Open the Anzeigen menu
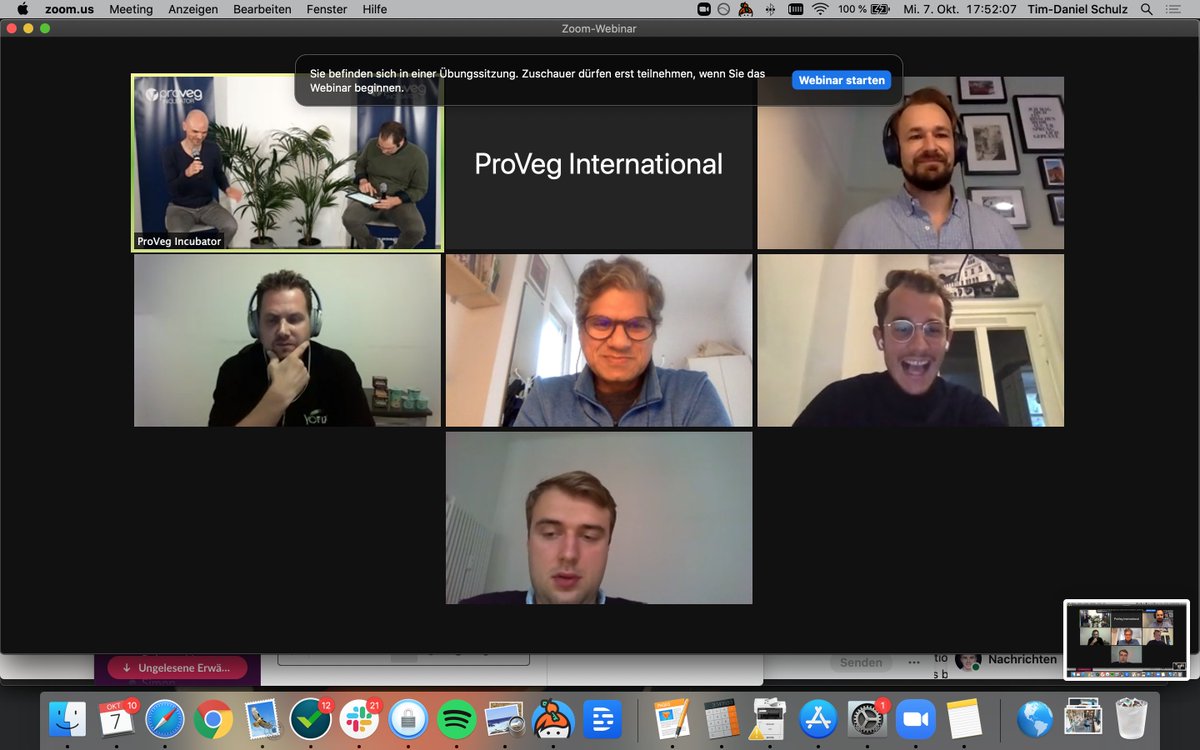Screen dimensions: 1200x750 193,9
